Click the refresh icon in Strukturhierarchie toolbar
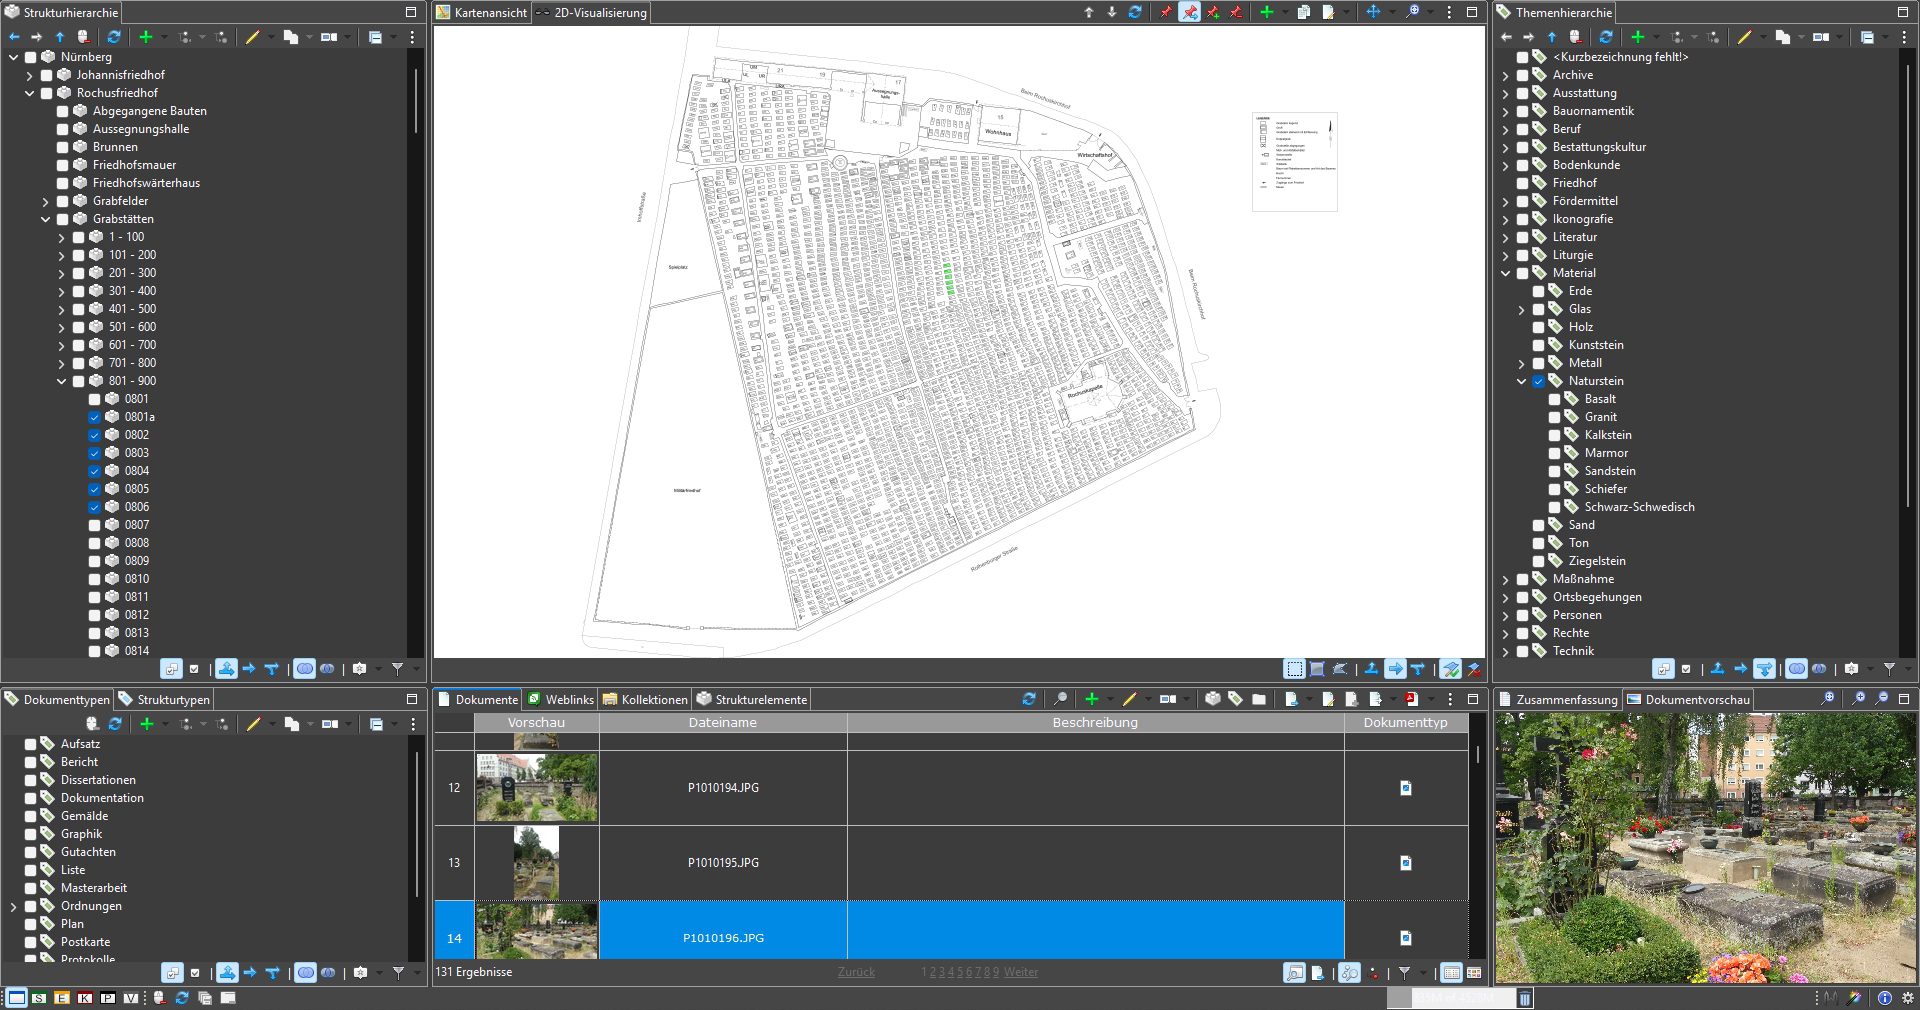 (114, 37)
